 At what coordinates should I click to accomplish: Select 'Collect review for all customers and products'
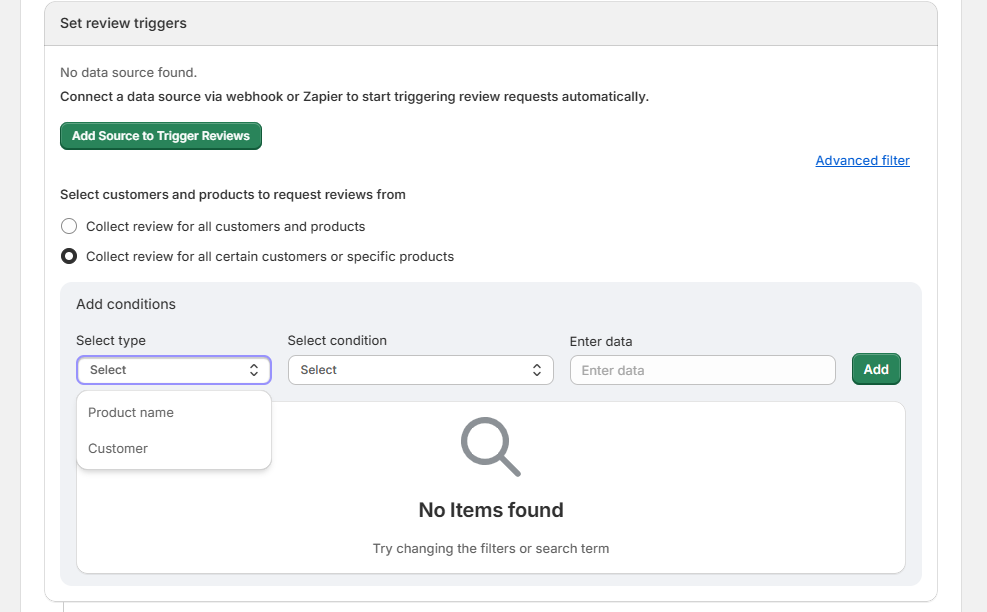[x=69, y=226]
